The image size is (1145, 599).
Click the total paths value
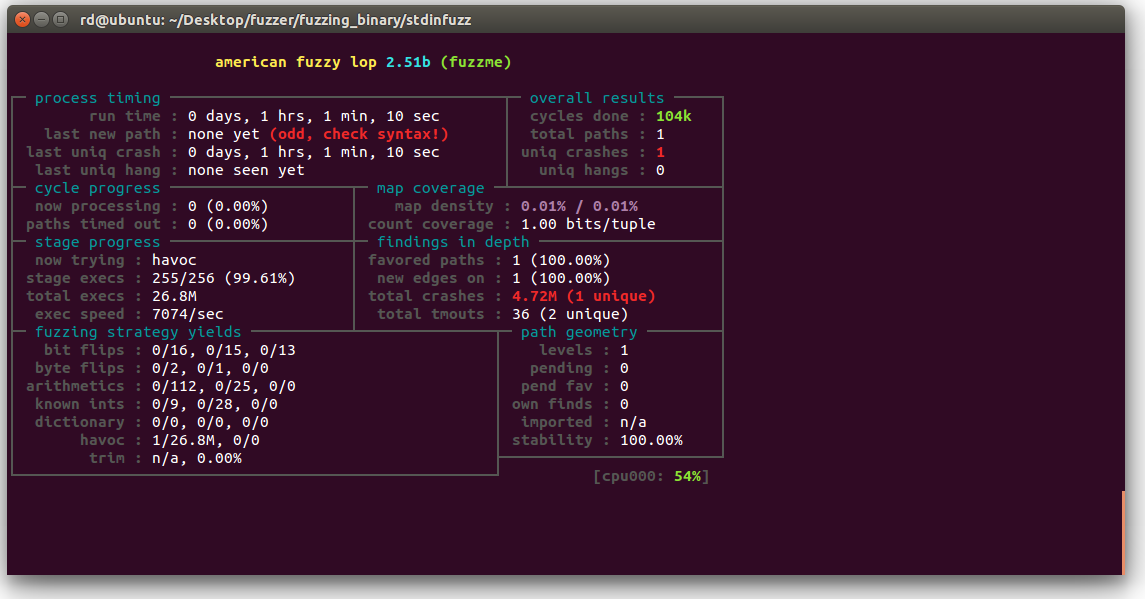click(660, 134)
